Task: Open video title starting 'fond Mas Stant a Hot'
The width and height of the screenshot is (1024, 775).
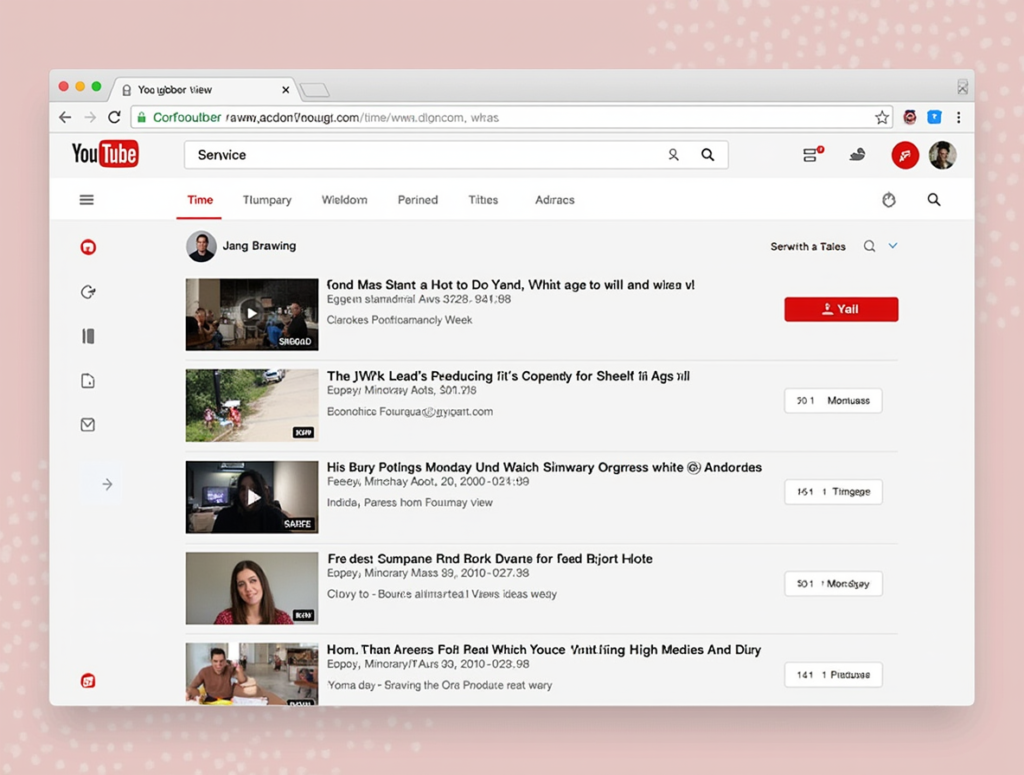Action: click(x=511, y=285)
